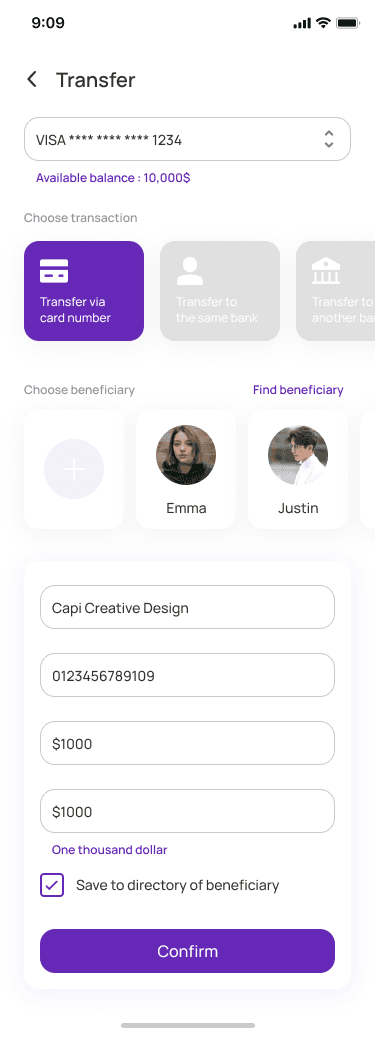Tap the Confirm button

(187, 951)
